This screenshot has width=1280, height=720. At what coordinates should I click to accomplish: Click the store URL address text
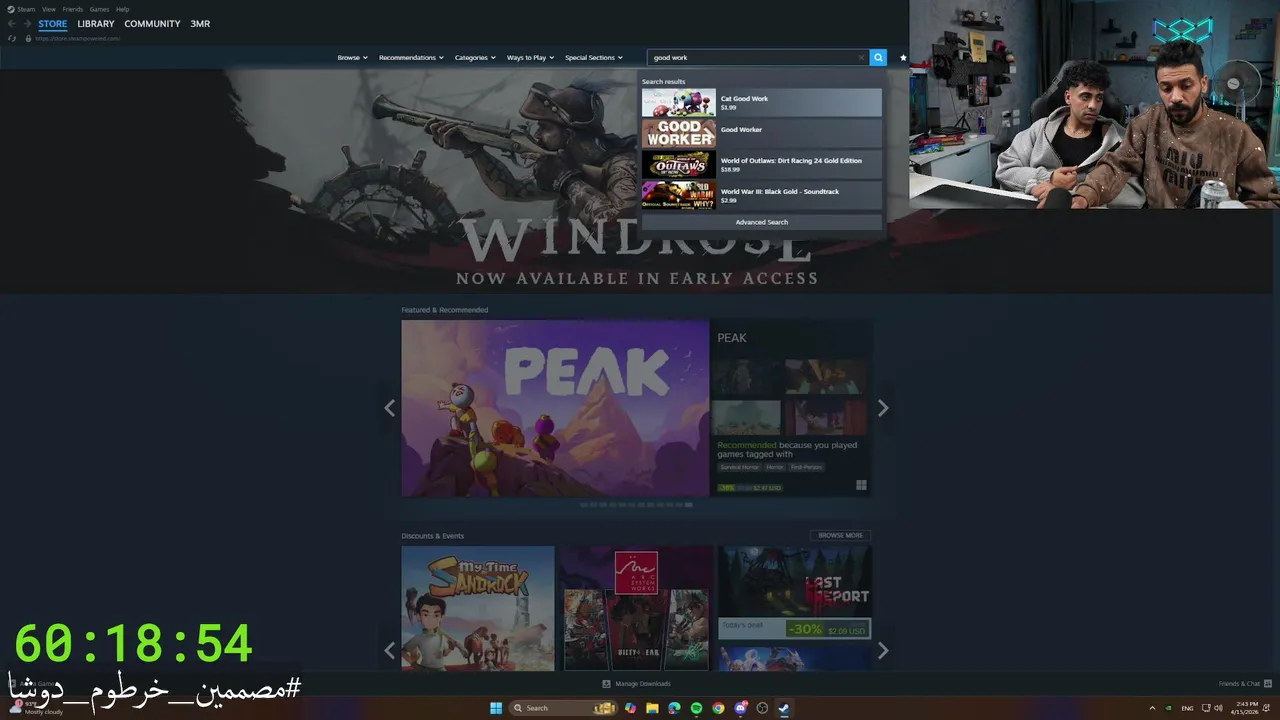pos(77,38)
